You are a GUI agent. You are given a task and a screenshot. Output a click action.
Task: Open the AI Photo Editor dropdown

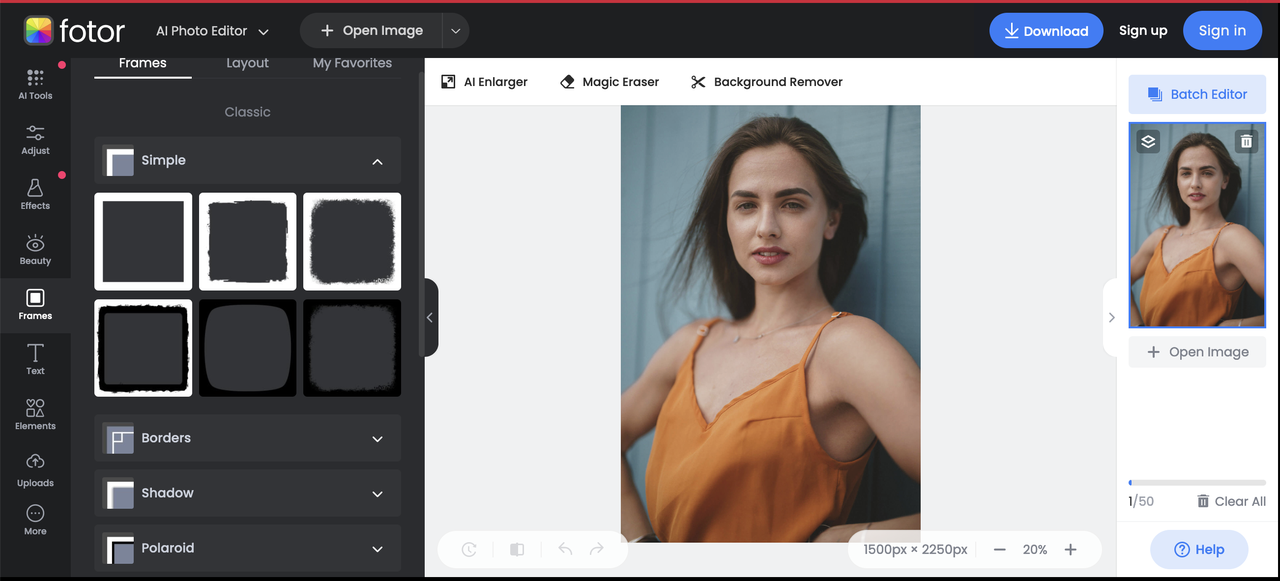(213, 31)
